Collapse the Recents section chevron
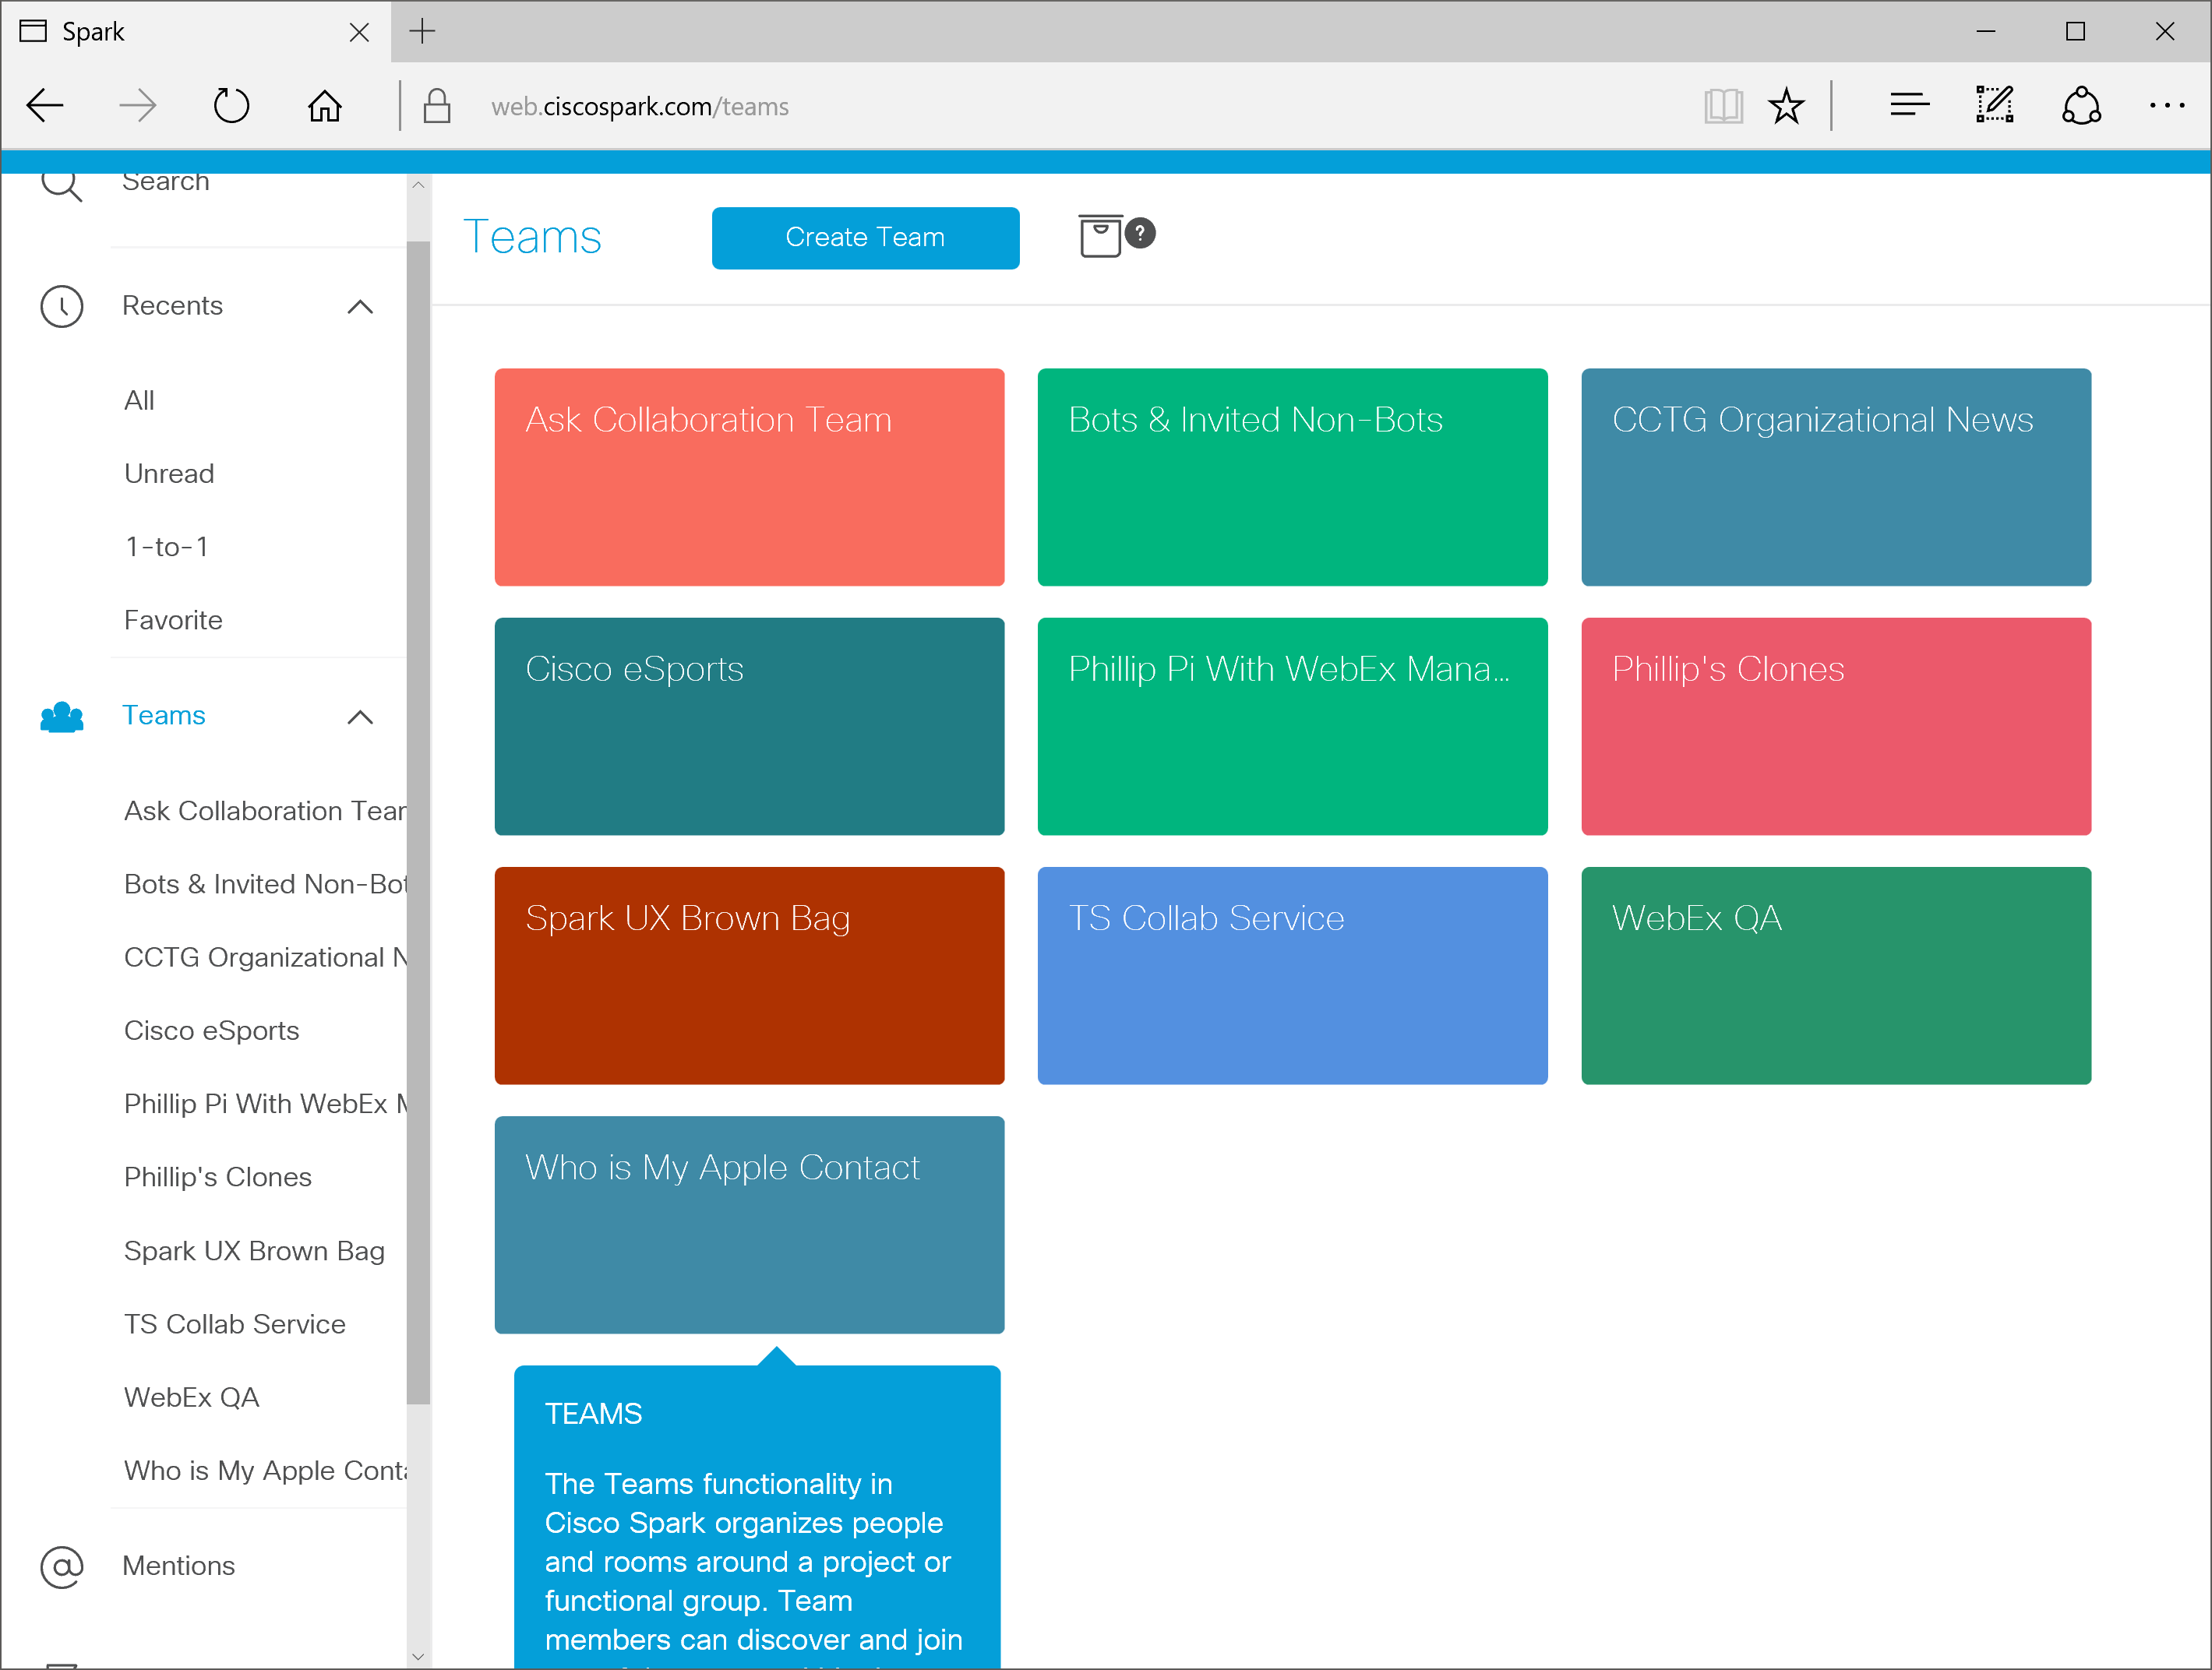This screenshot has width=2212, height=1670. tap(360, 307)
